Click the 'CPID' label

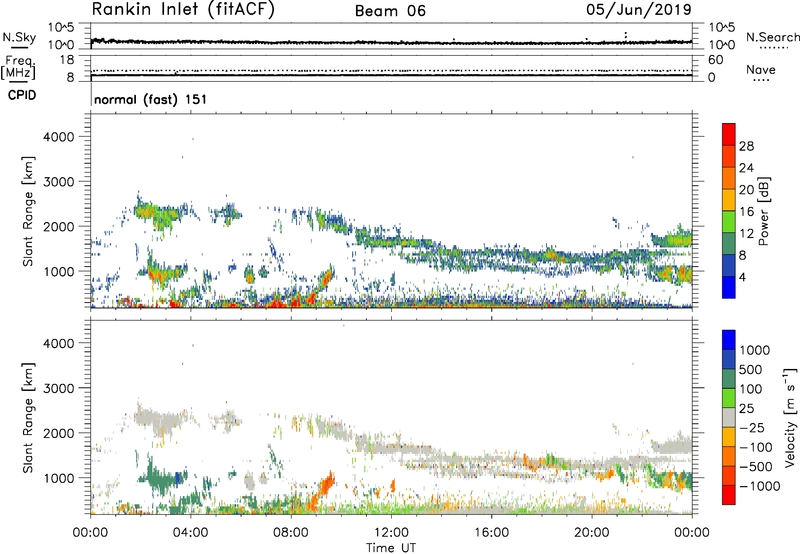point(22,95)
